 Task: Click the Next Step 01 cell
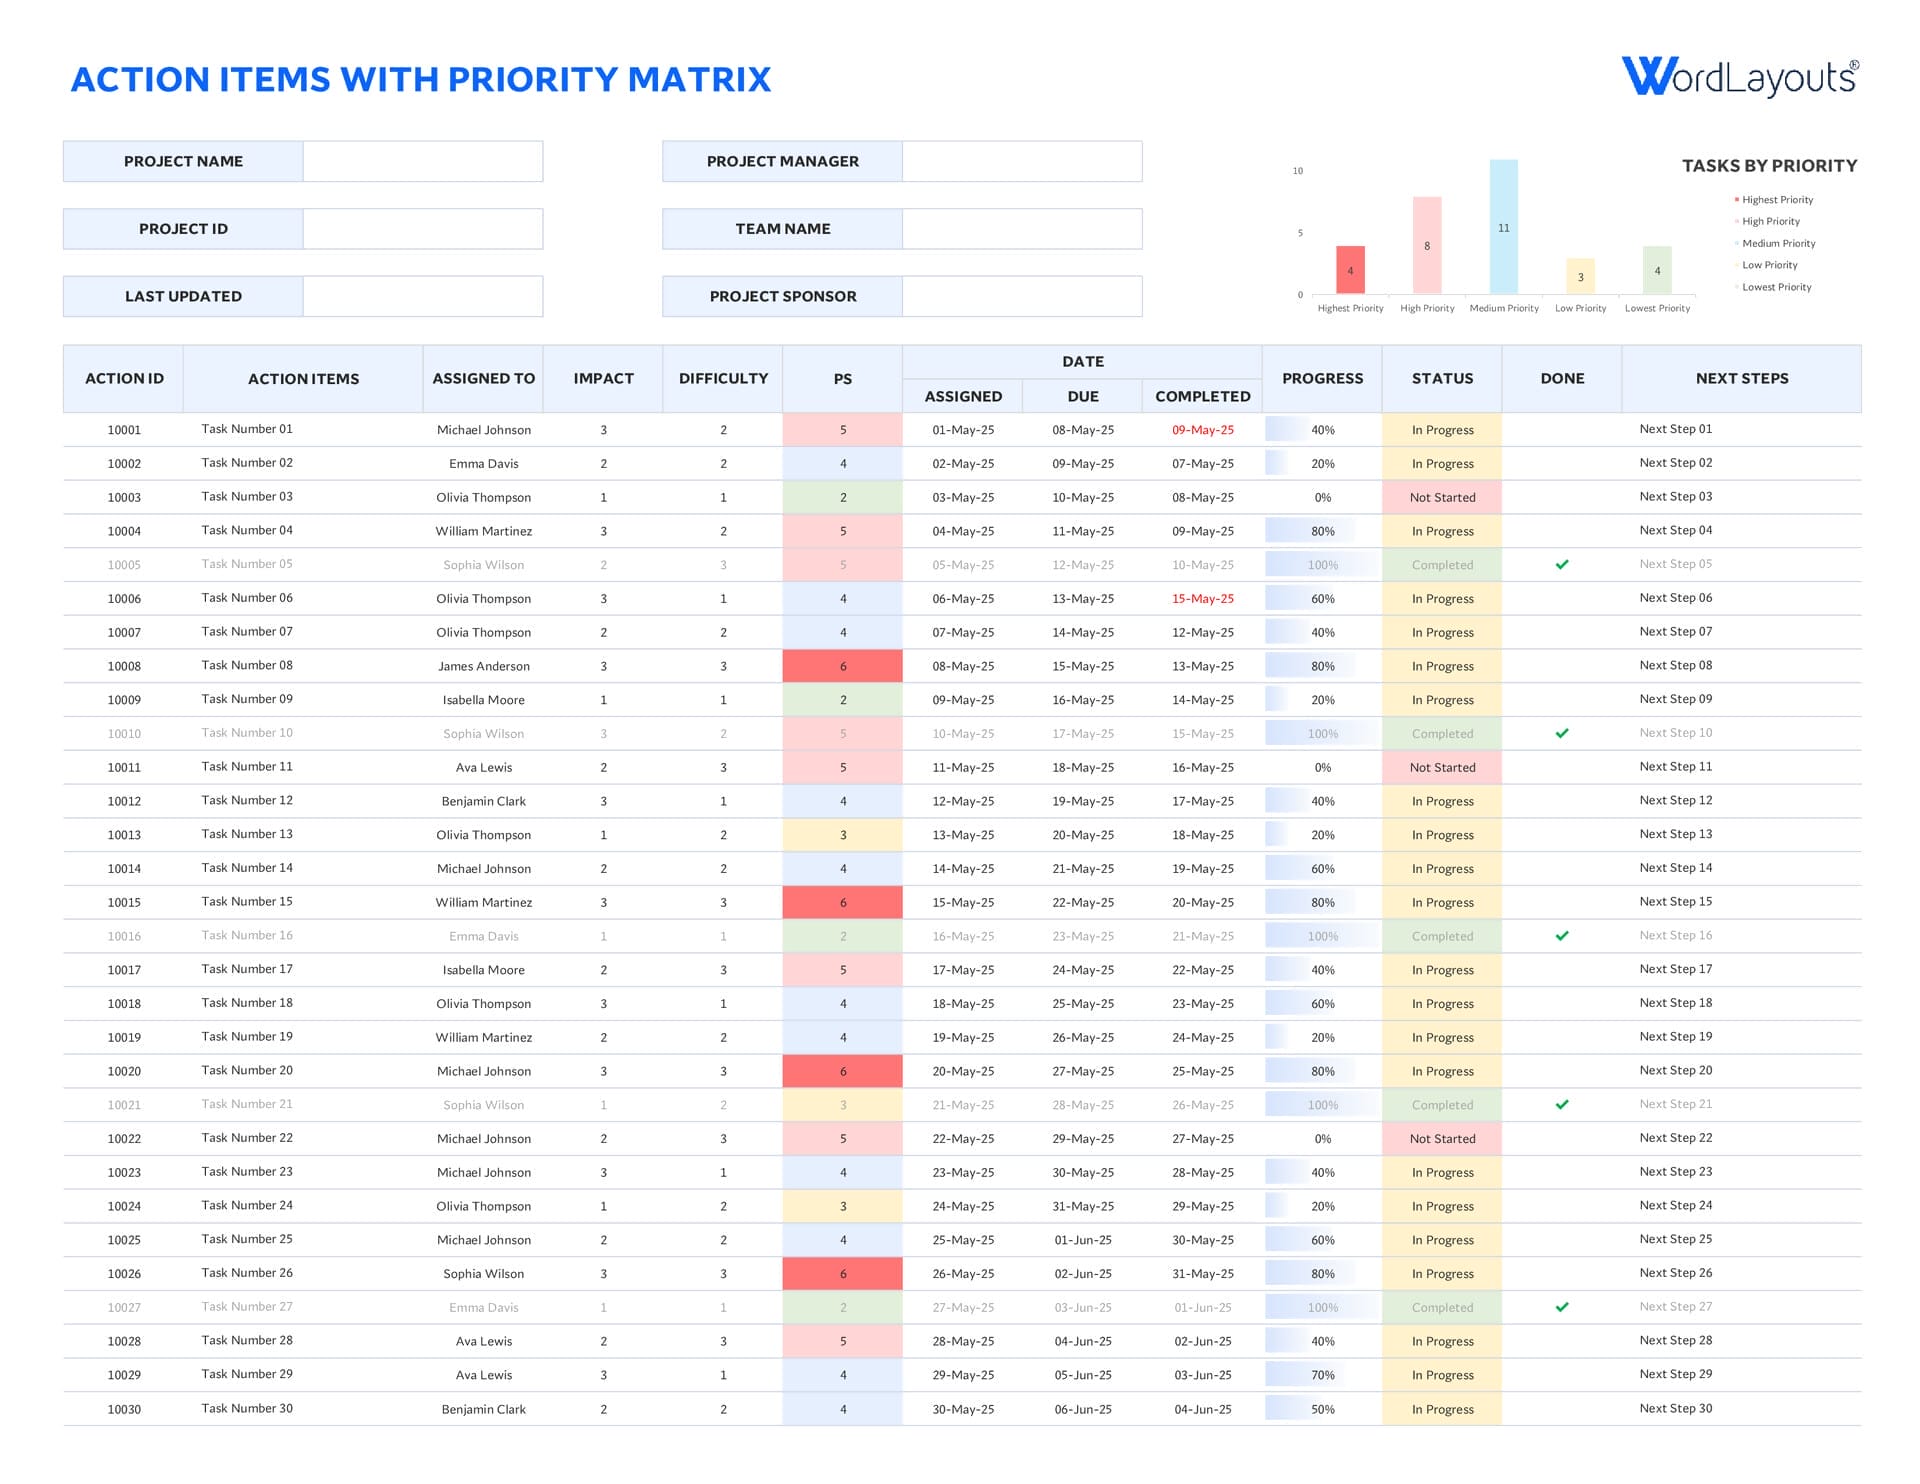(x=1675, y=429)
